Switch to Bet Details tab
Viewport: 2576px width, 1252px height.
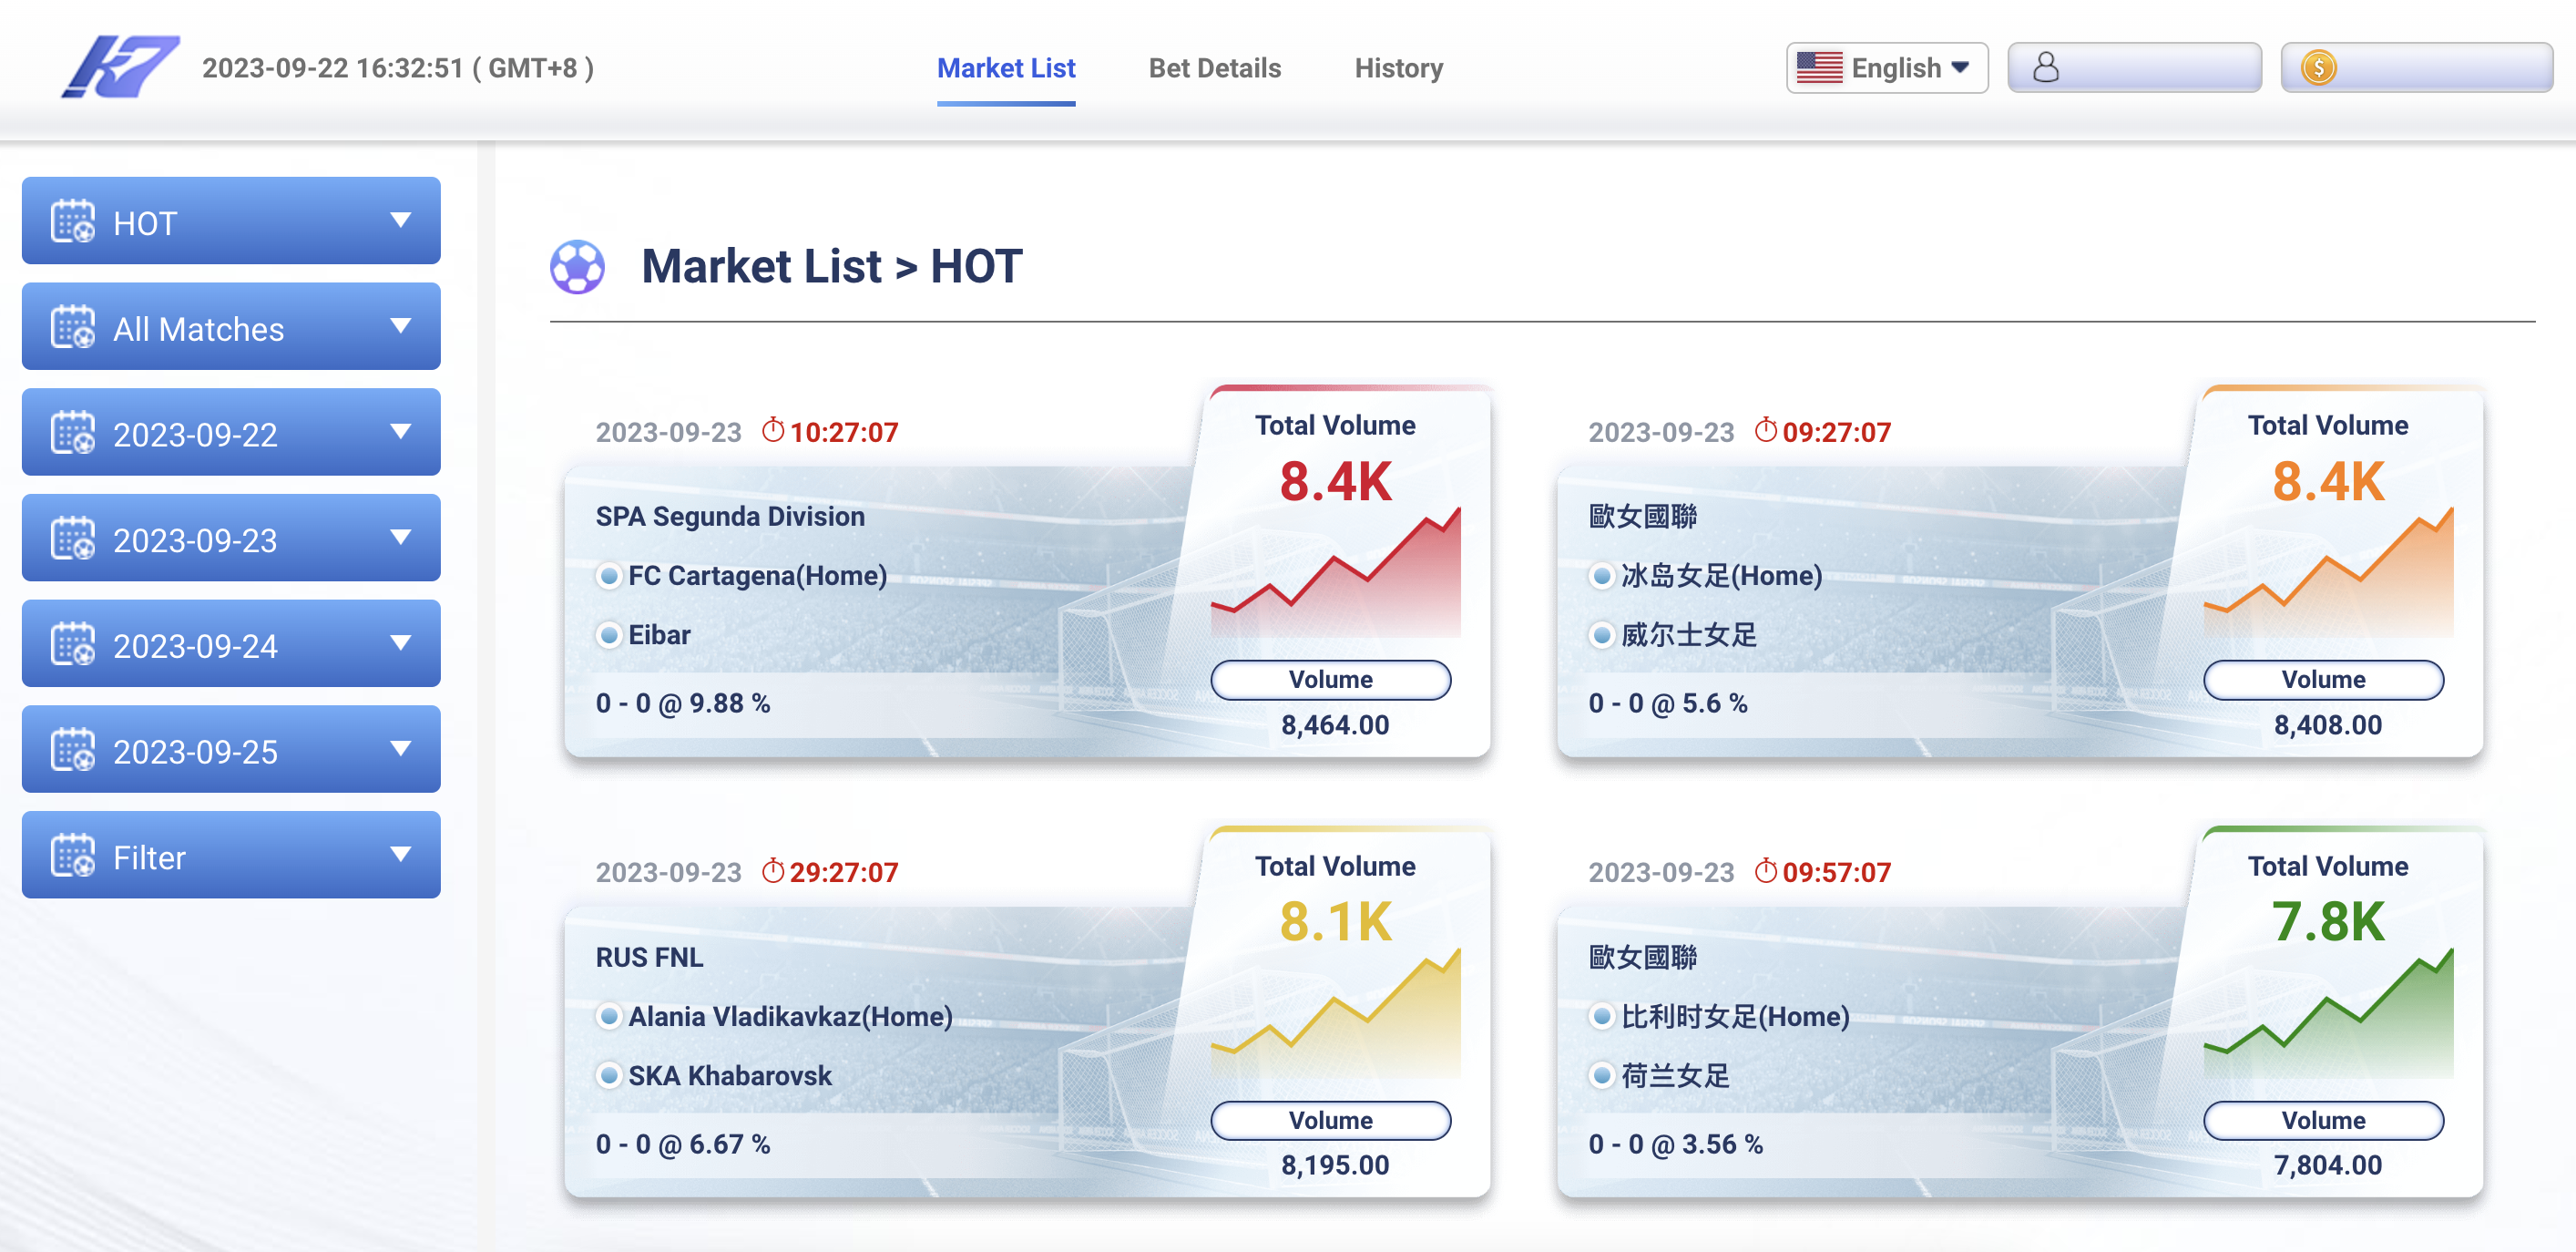pyautogui.click(x=1214, y=68)
